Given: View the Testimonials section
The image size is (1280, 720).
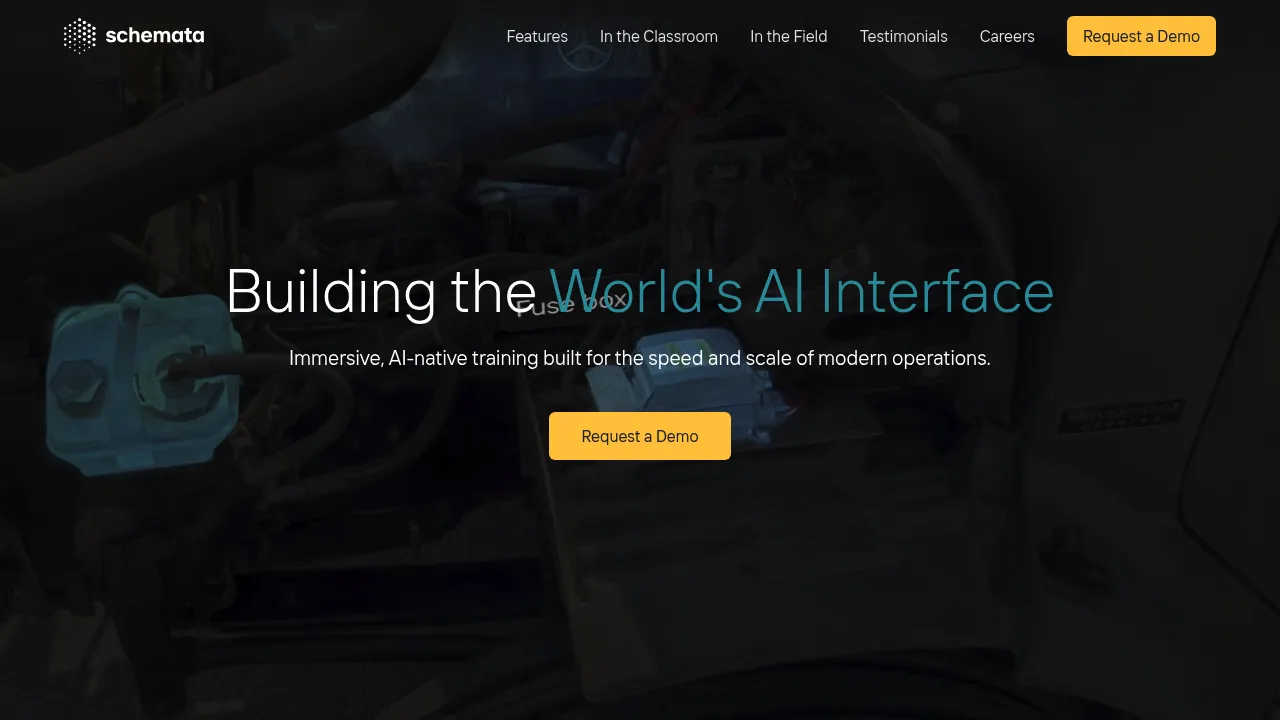Looking at the screenshot, I should [x=904, y=36].
